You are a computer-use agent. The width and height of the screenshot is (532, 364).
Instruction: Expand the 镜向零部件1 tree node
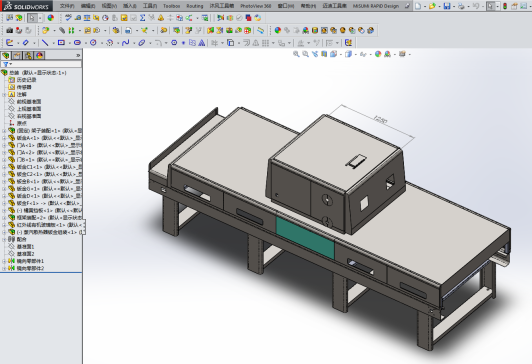(x=4, y=261)
